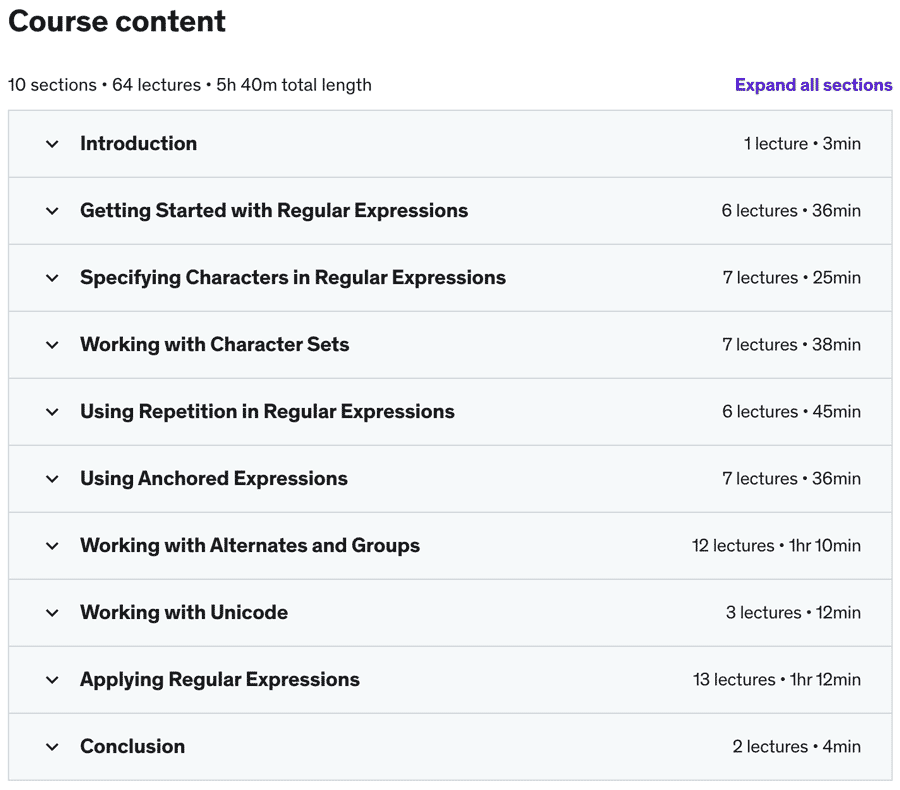Click chevron next to Applying Regular Expressions
The height and width of the screenshot is (790, 900).
(52, 680)
